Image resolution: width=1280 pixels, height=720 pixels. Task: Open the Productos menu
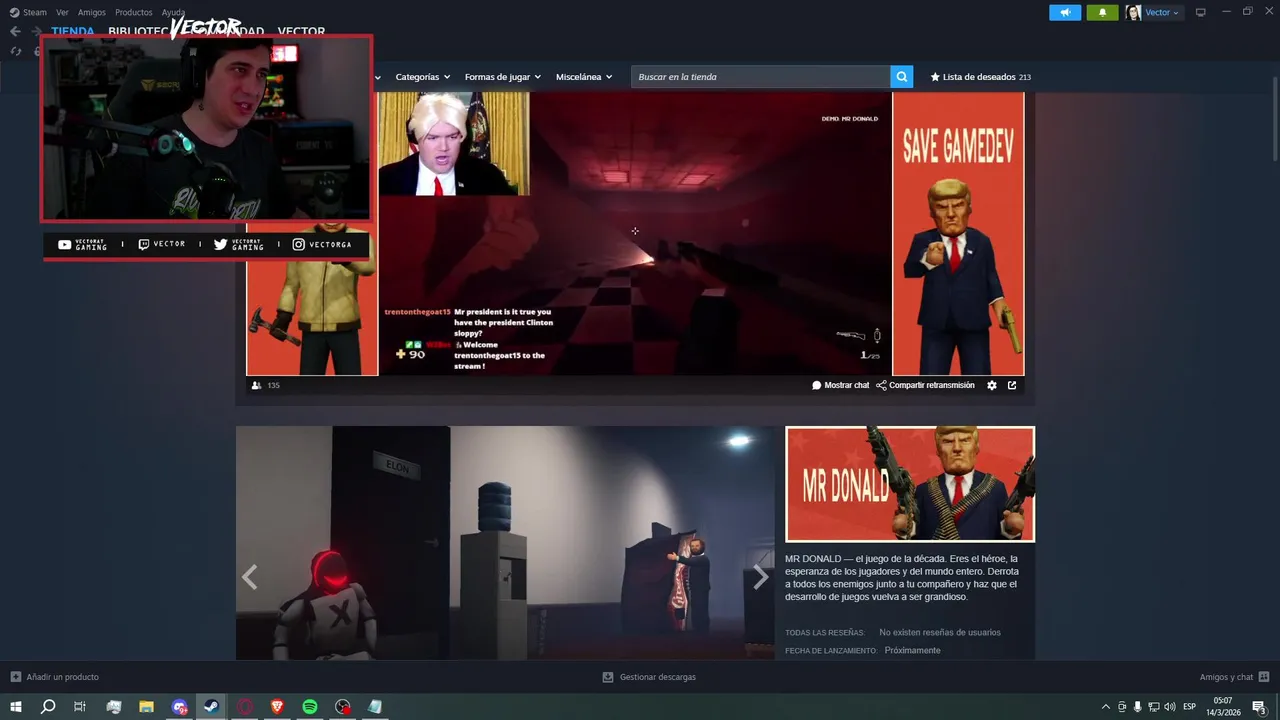click(134, 12)
